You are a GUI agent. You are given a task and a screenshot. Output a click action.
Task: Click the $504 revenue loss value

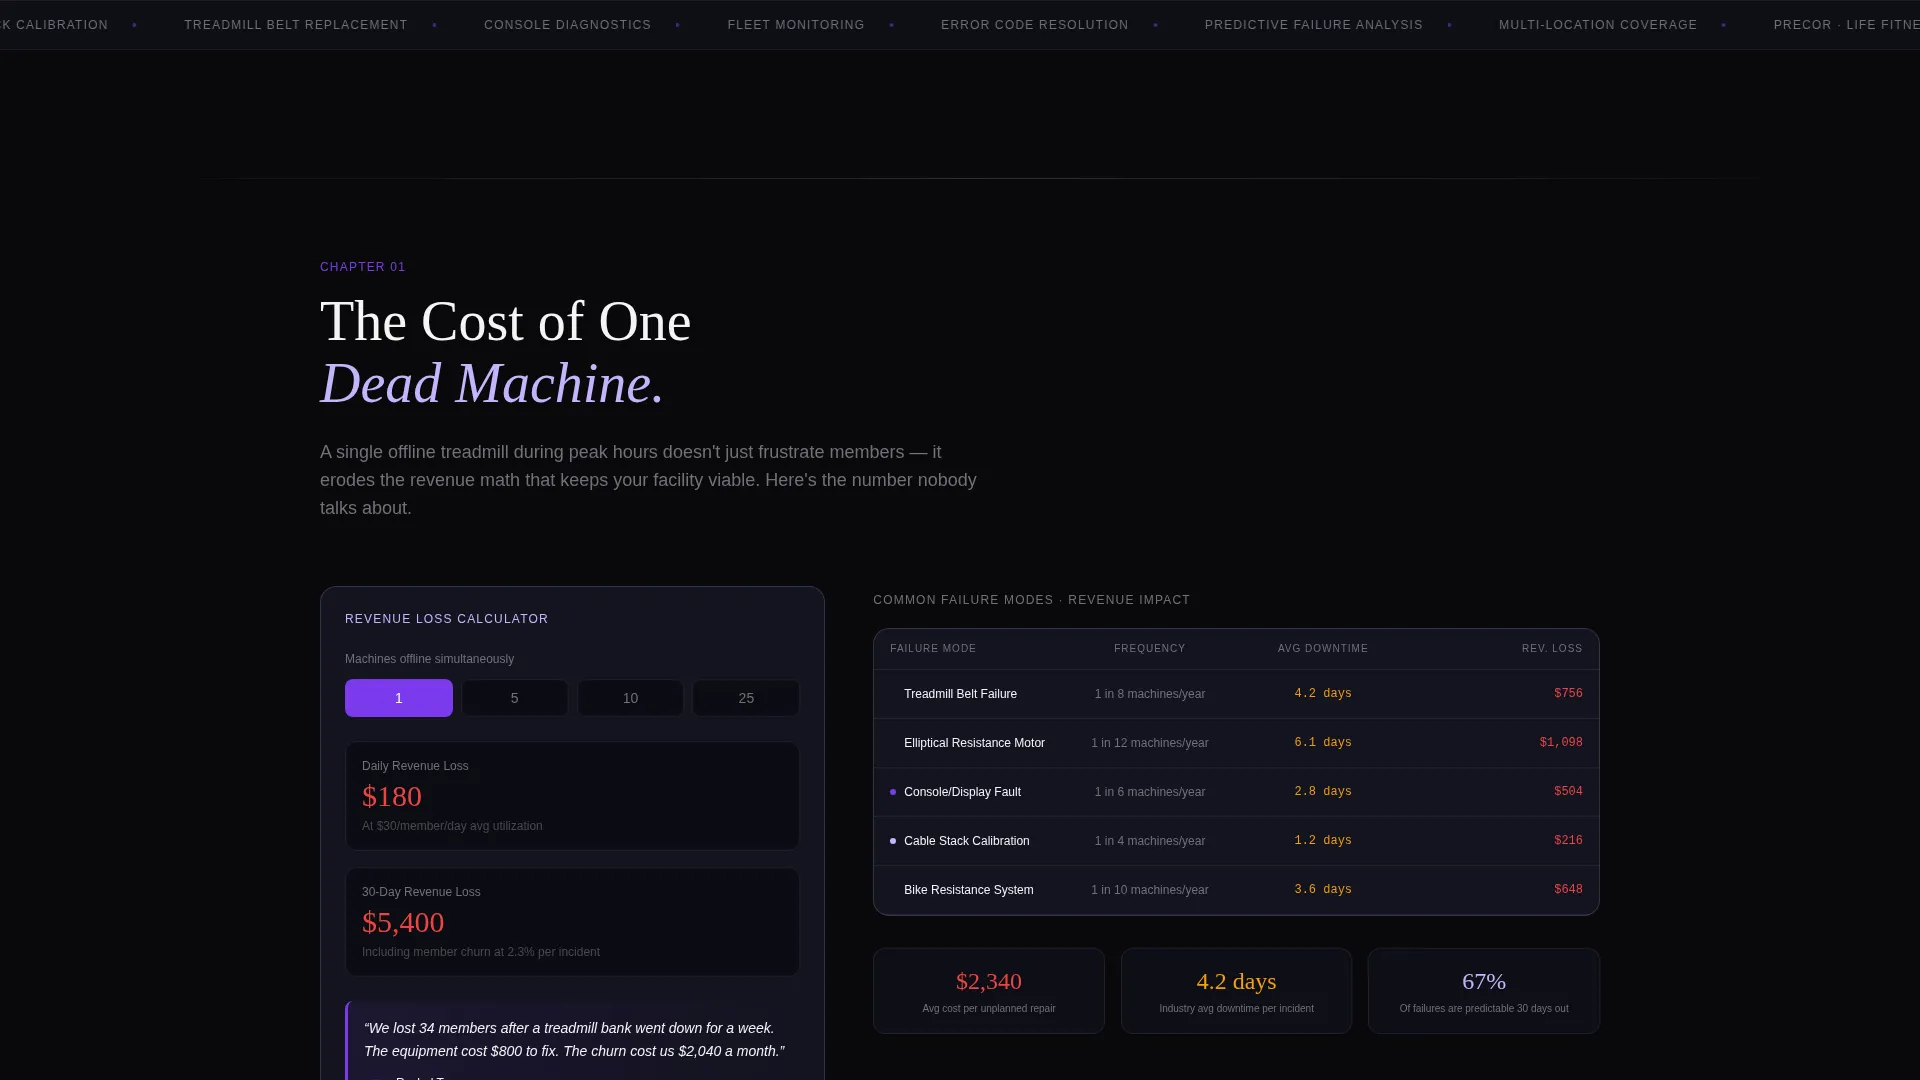(1568, 792)
